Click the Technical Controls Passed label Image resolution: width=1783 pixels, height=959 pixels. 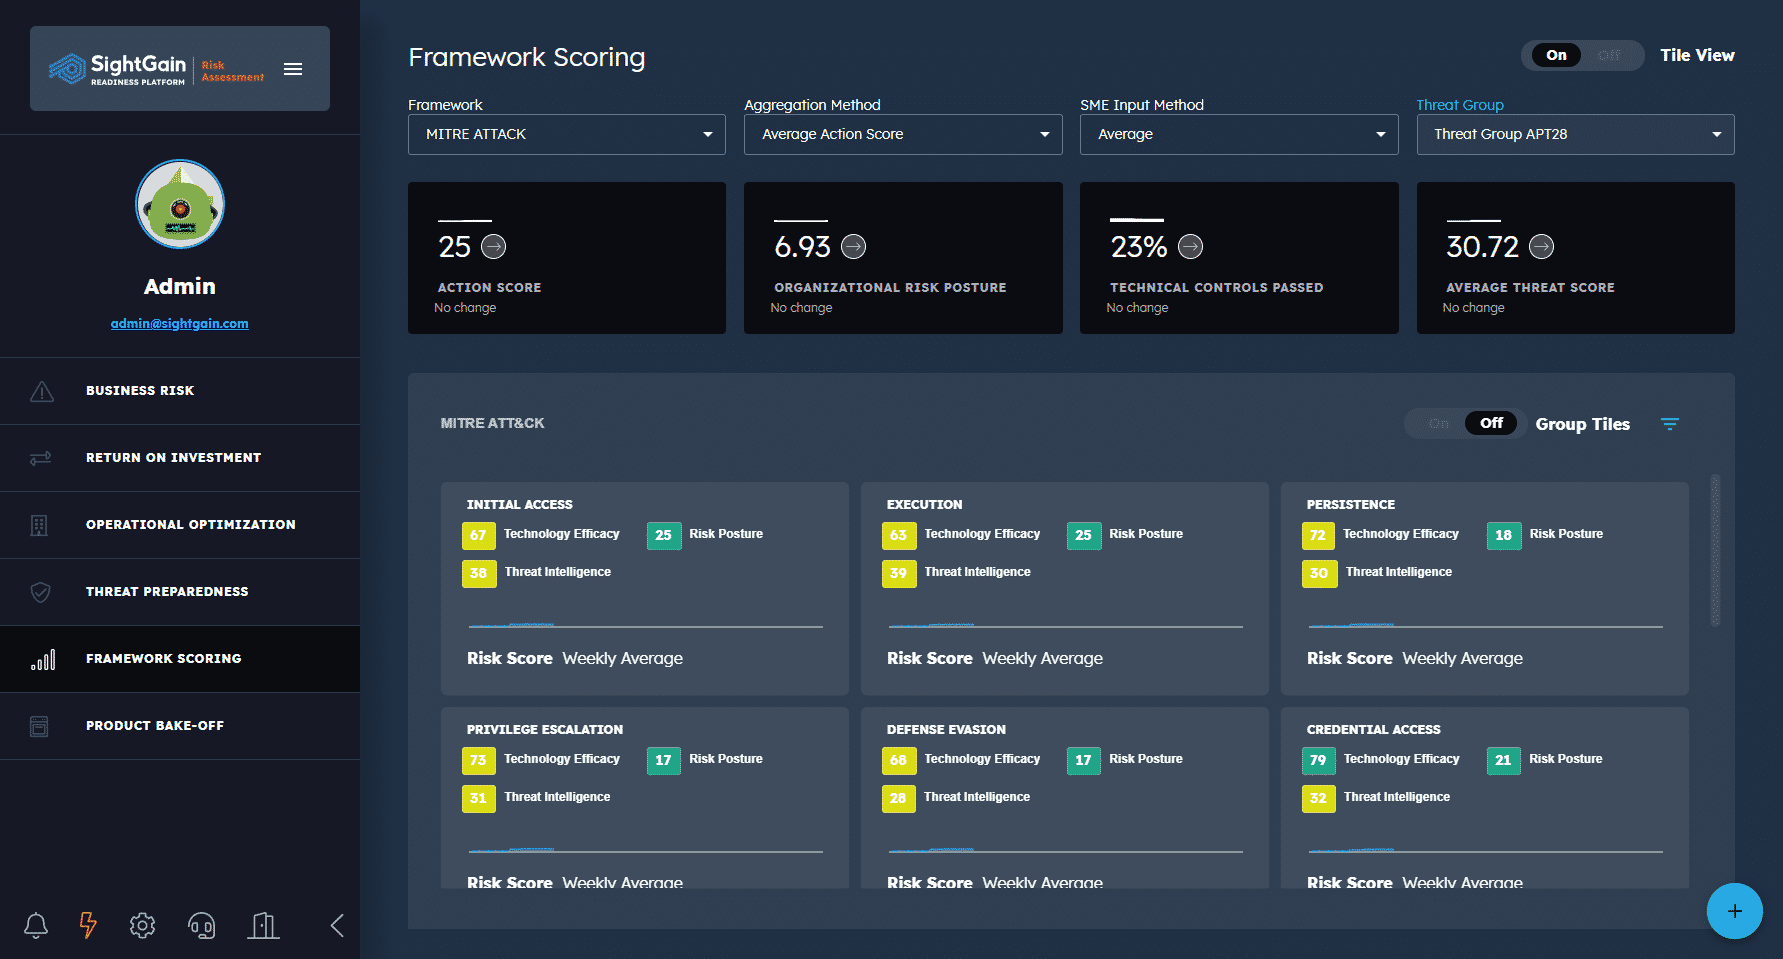[x=1217, y=288]
